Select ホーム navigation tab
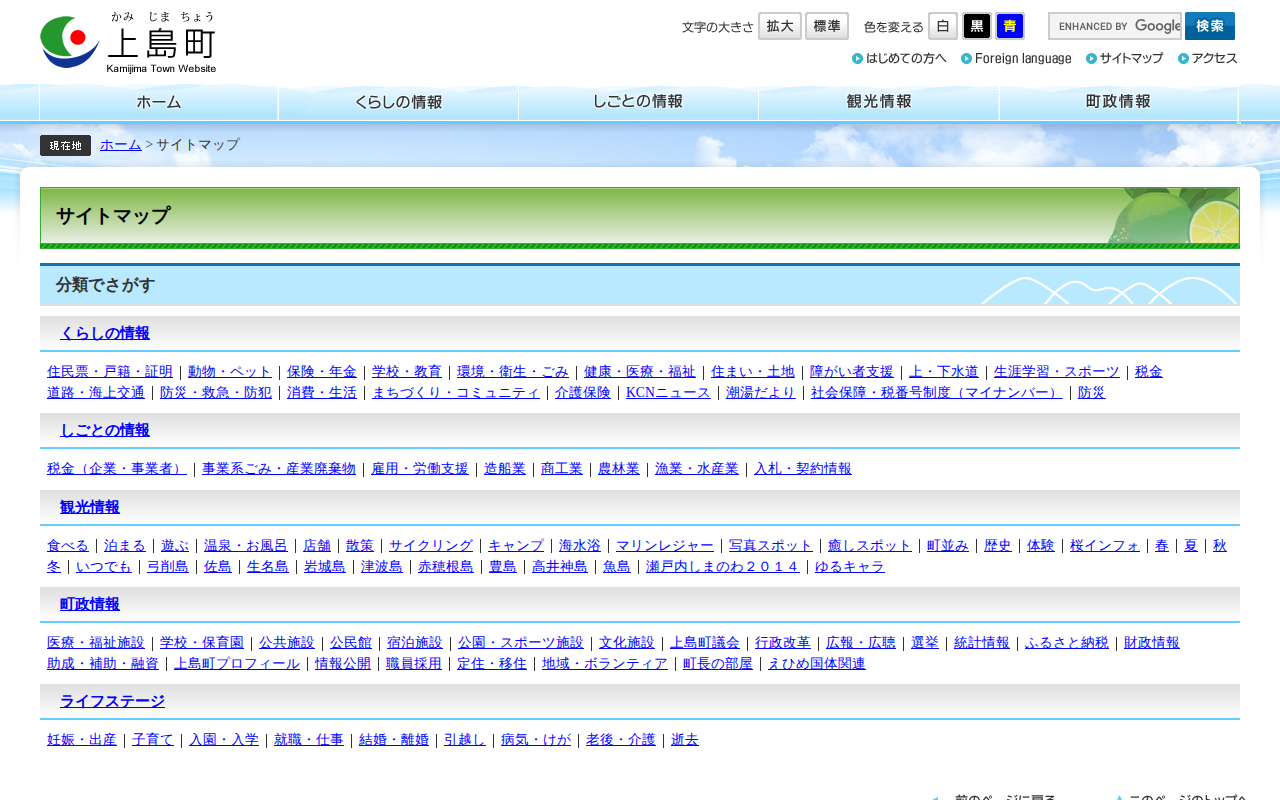Image resolution: width=1280 pixels, height=800 pixels. [x=159, y=103]
